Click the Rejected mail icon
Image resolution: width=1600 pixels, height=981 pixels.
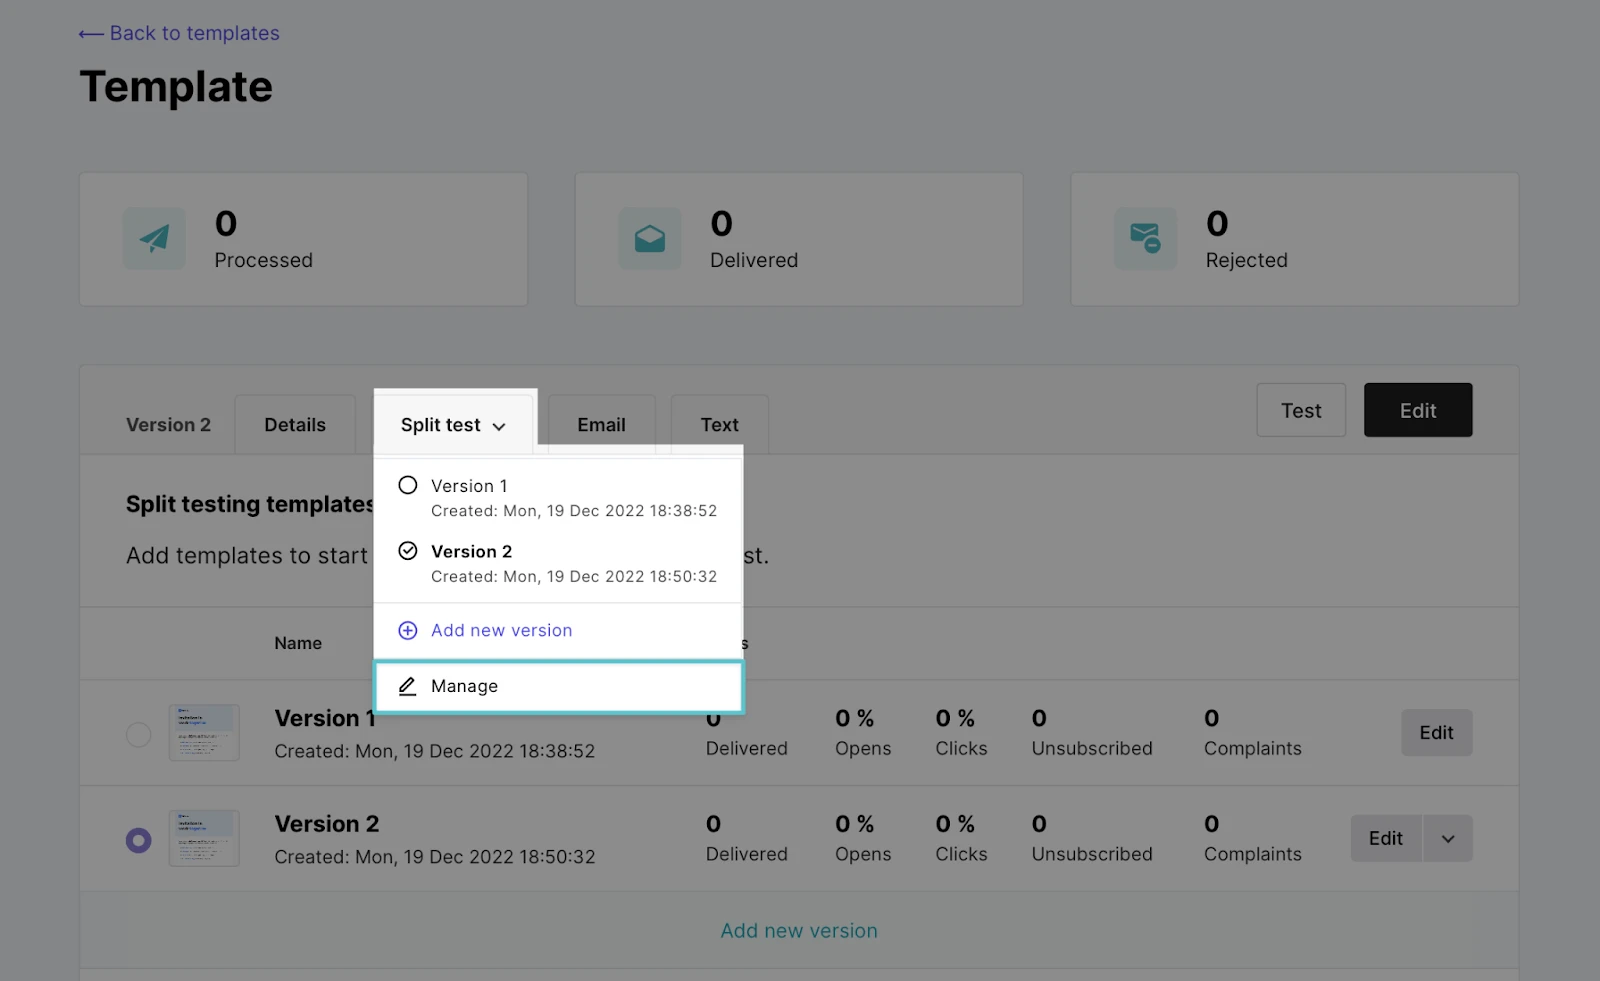(1145, 238)
